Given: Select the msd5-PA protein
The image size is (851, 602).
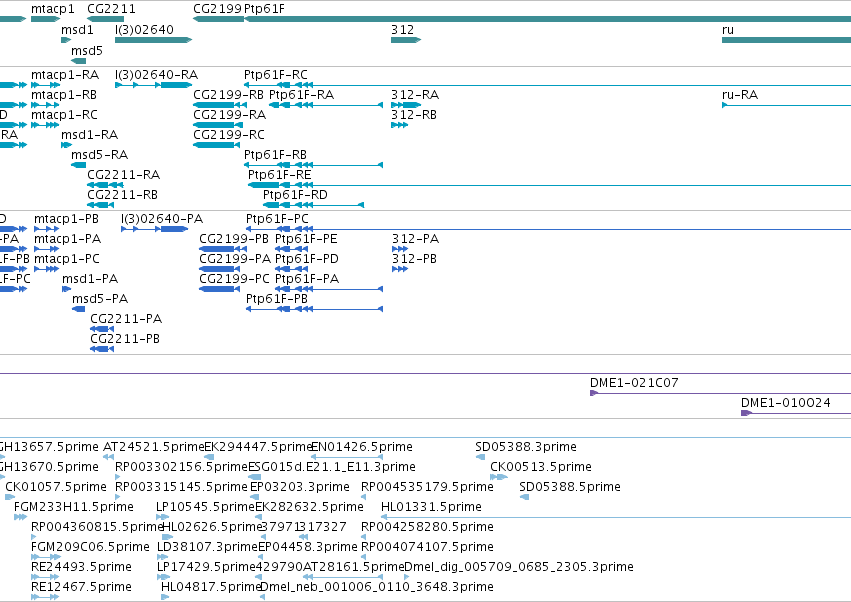Looking at the screenshot, I should click(79, 309).
